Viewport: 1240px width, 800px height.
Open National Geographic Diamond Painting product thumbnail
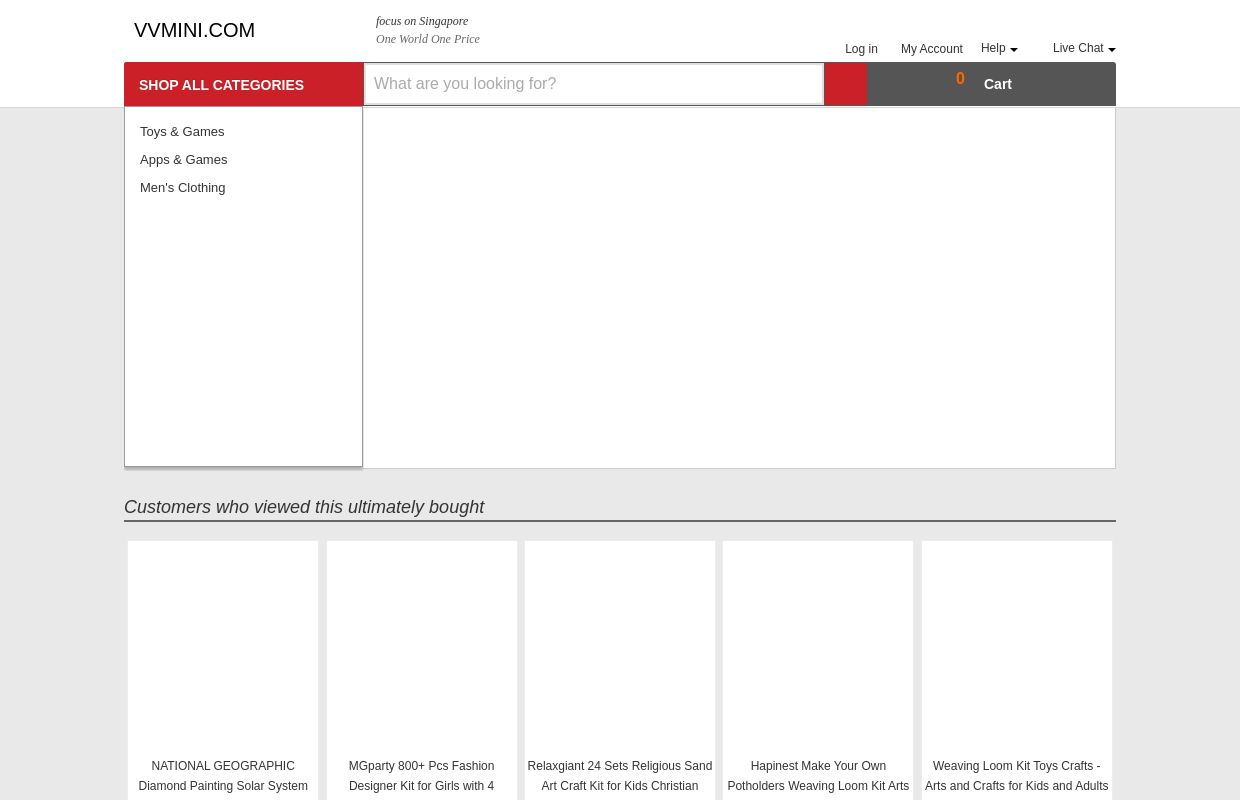(223, 646)
